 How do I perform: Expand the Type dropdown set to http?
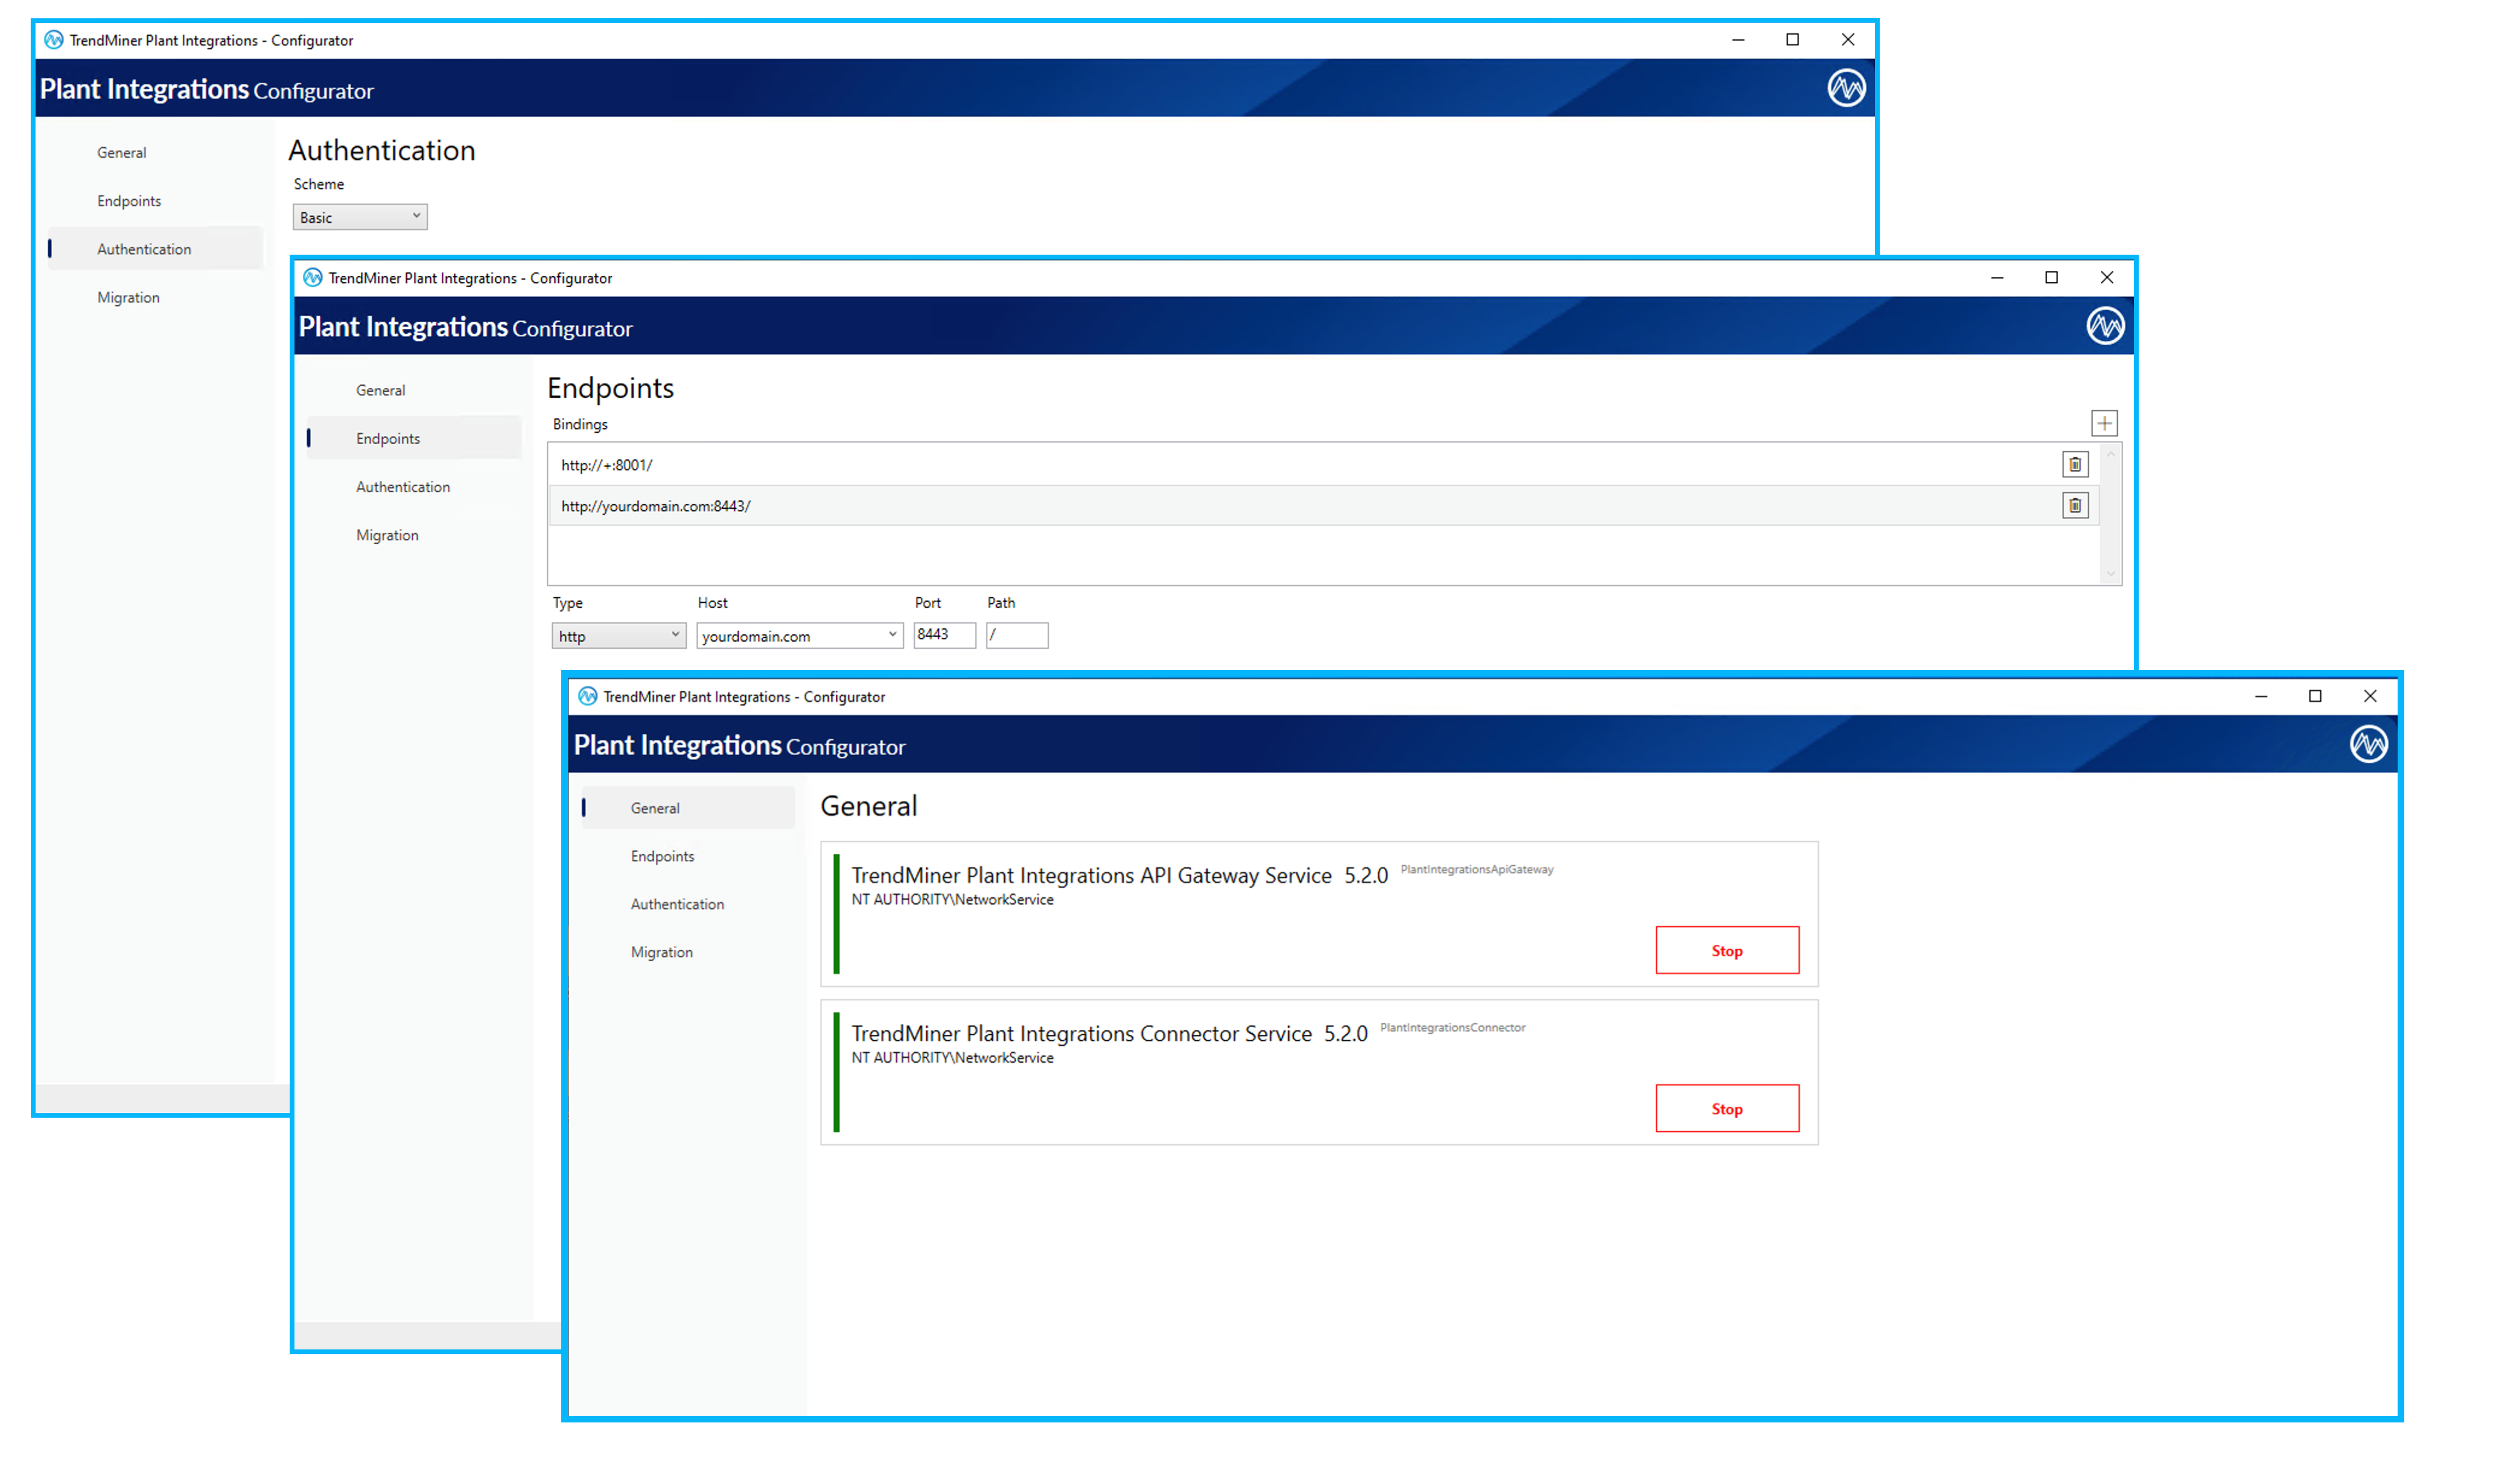[618, 635]
